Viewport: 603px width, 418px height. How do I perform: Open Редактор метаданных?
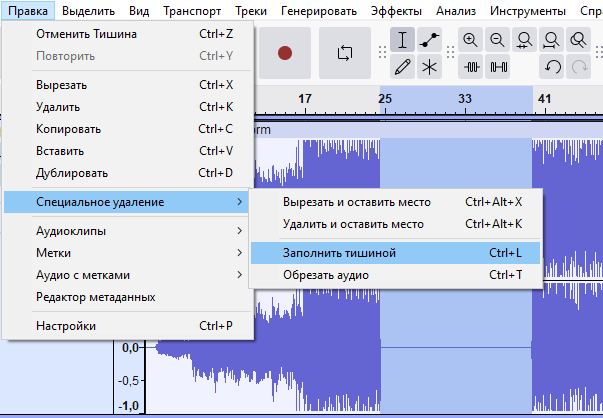pyautogui.click(x=128, y=297)
